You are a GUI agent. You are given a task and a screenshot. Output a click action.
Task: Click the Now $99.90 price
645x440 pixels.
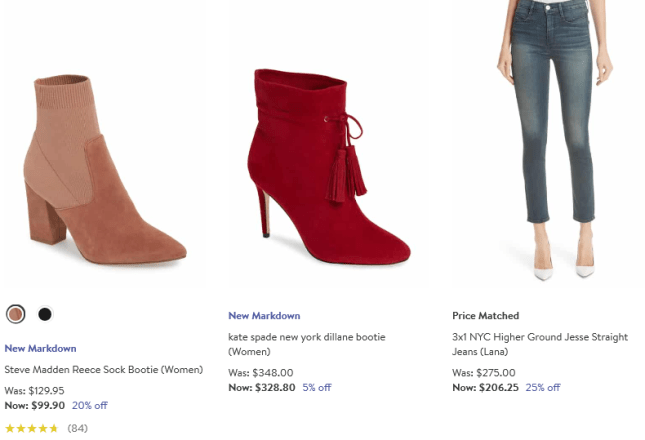pos(35,406)
